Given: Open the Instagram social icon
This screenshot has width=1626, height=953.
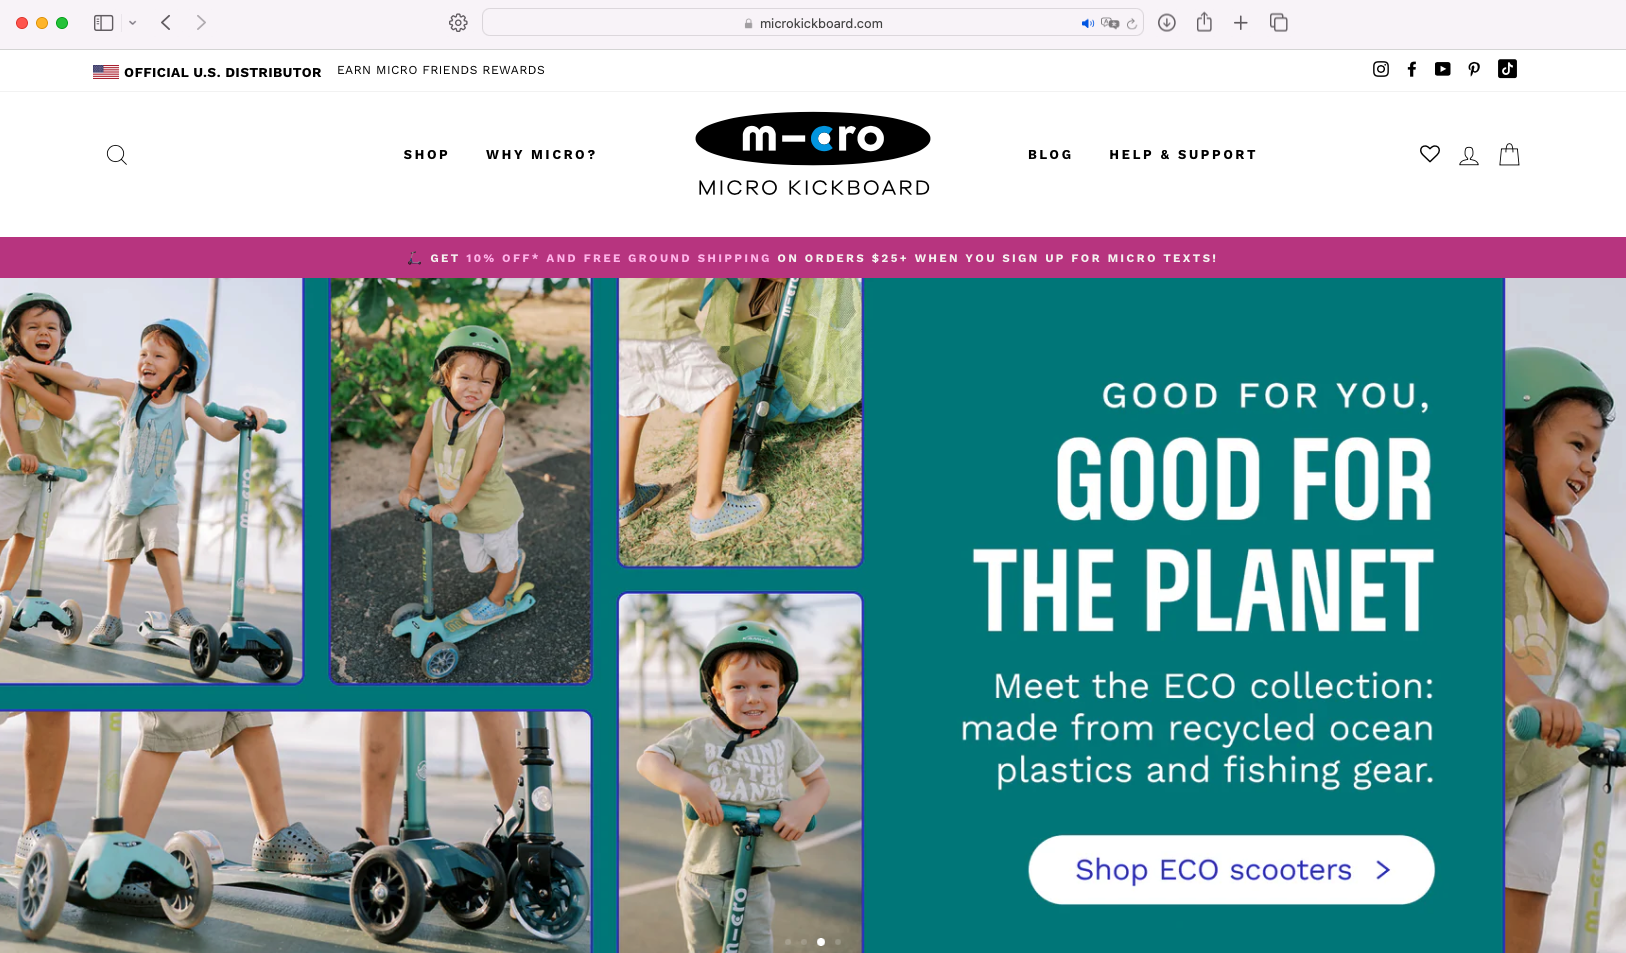Looking at the screenshot, I should 1381,69.
